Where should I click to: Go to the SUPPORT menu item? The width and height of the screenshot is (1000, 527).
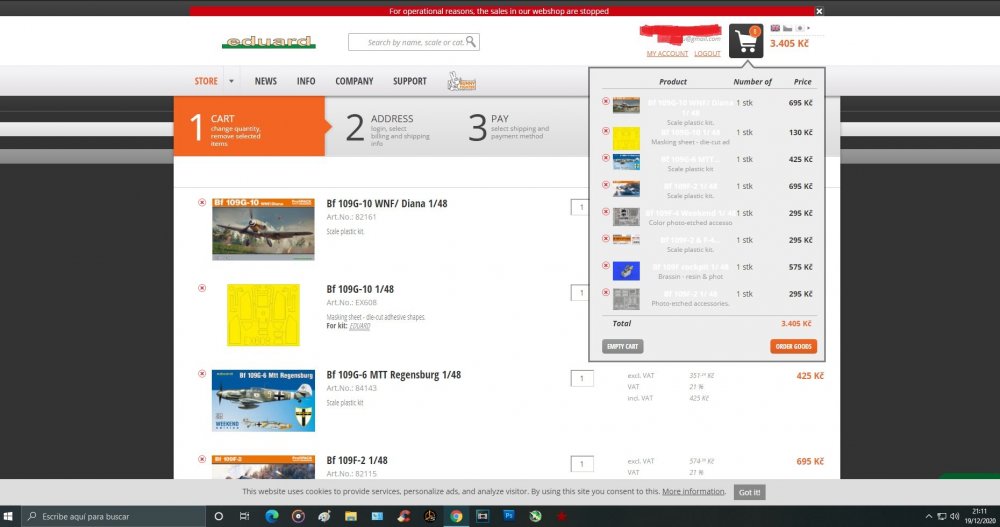click(409, 81)
